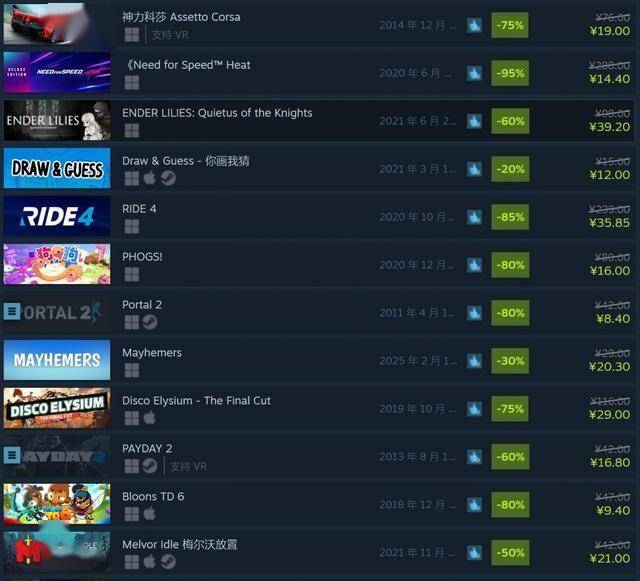This screenshot has height=581, width=640.
Task: Click the -95% discount badge for Need for Speed
Action: point(510,73)
